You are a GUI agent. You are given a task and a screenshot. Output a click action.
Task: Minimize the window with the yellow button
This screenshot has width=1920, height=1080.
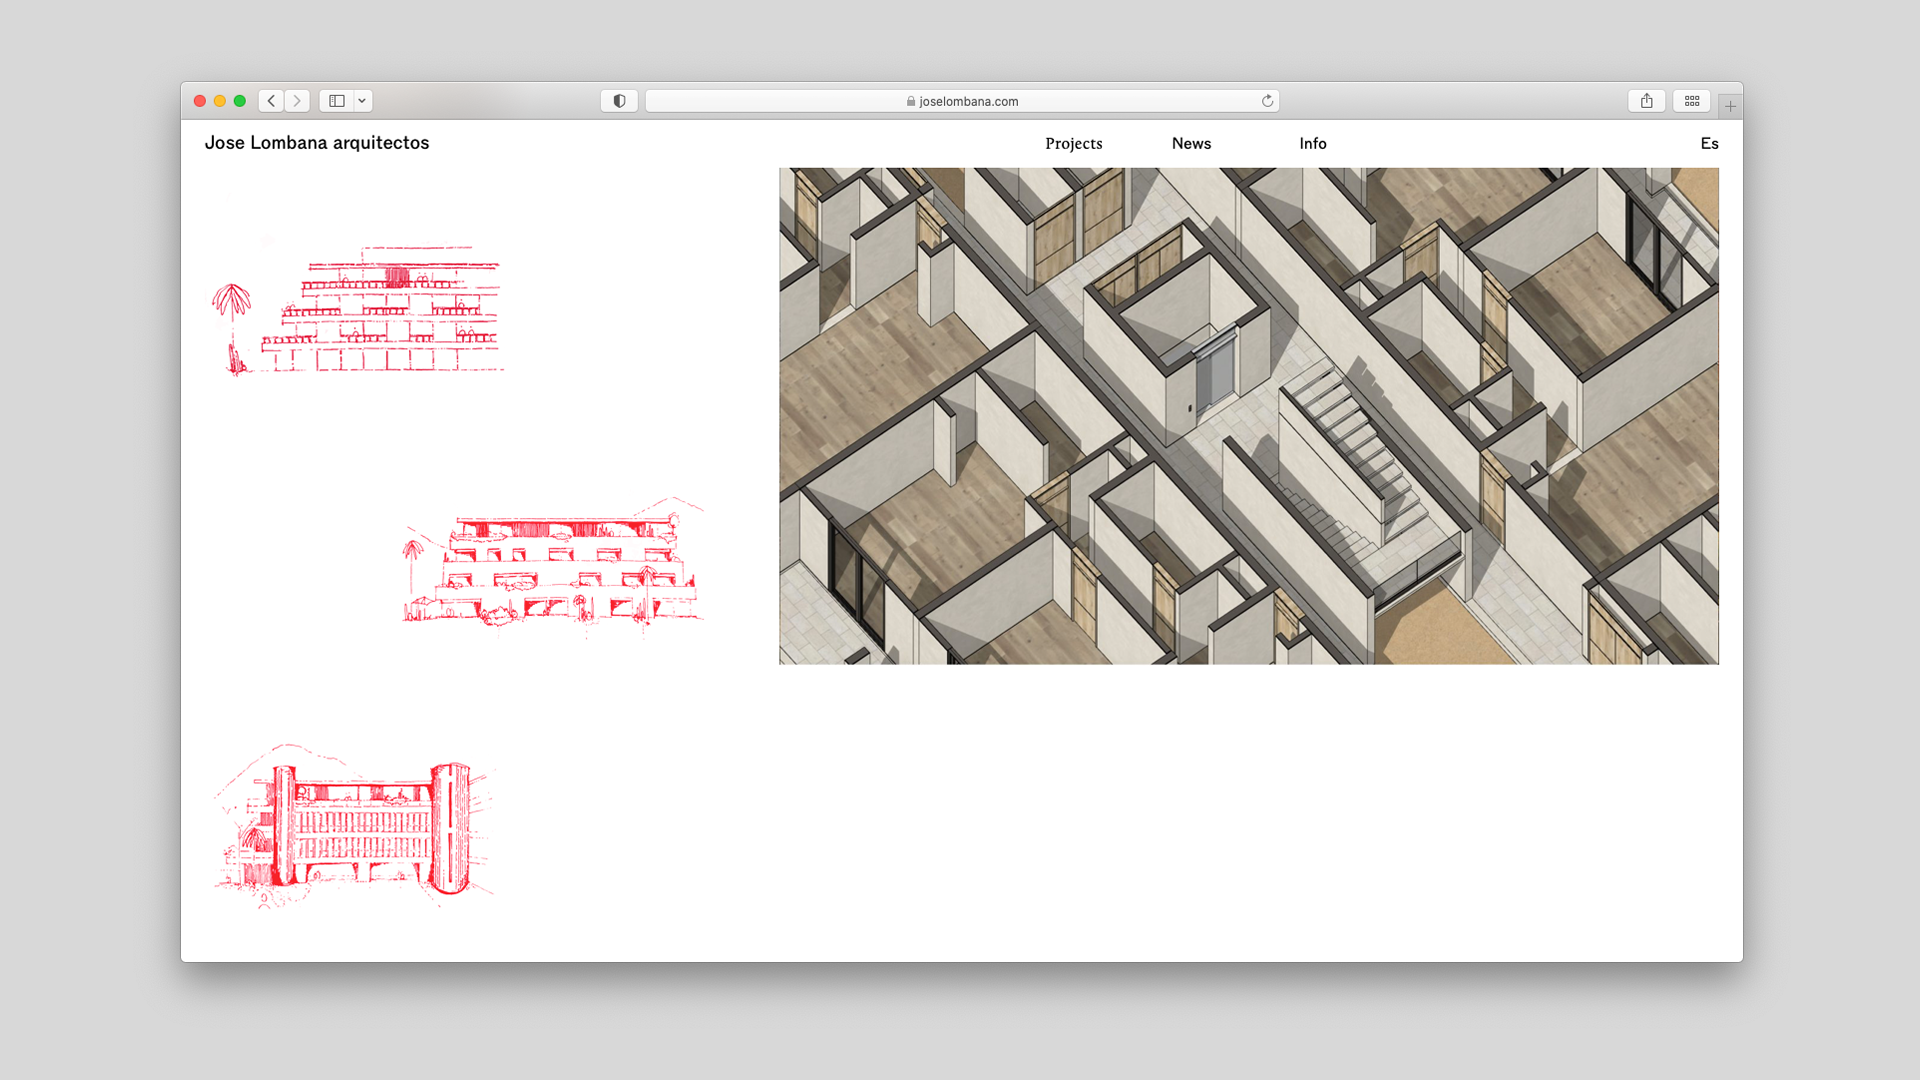pos(220,101)
